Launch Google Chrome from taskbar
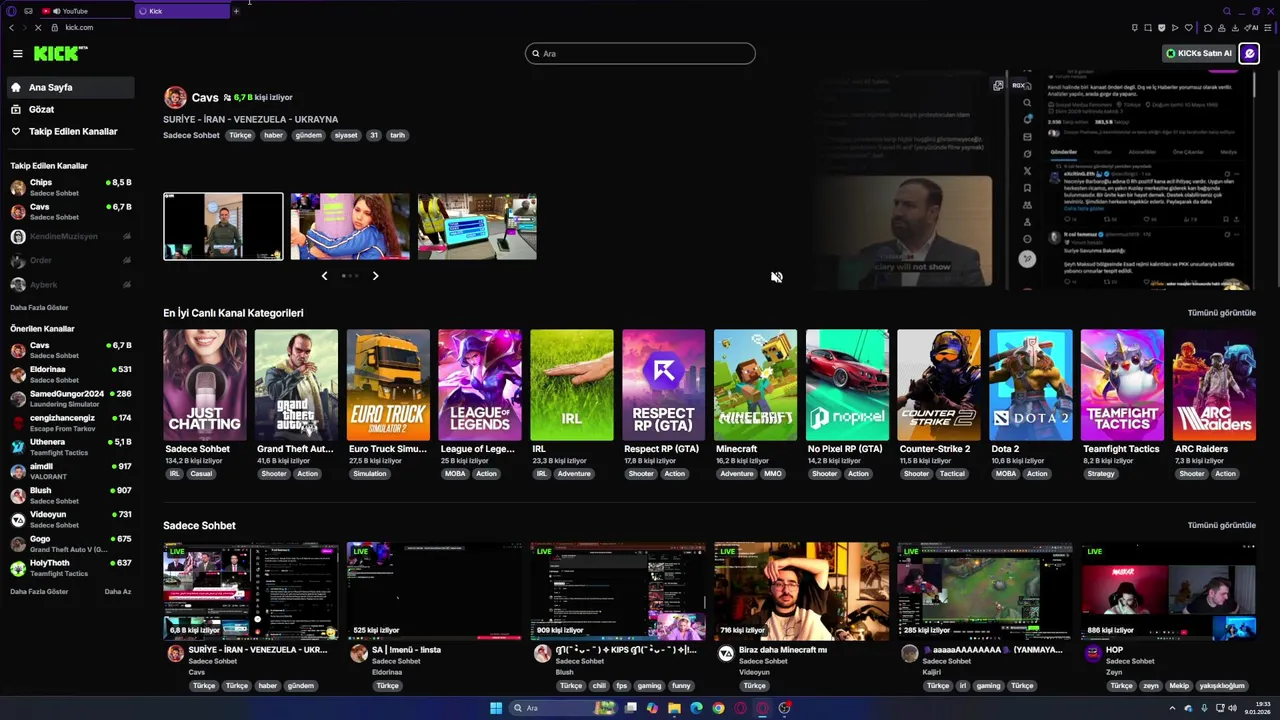 pyautogui.click(x=718, y=708)
